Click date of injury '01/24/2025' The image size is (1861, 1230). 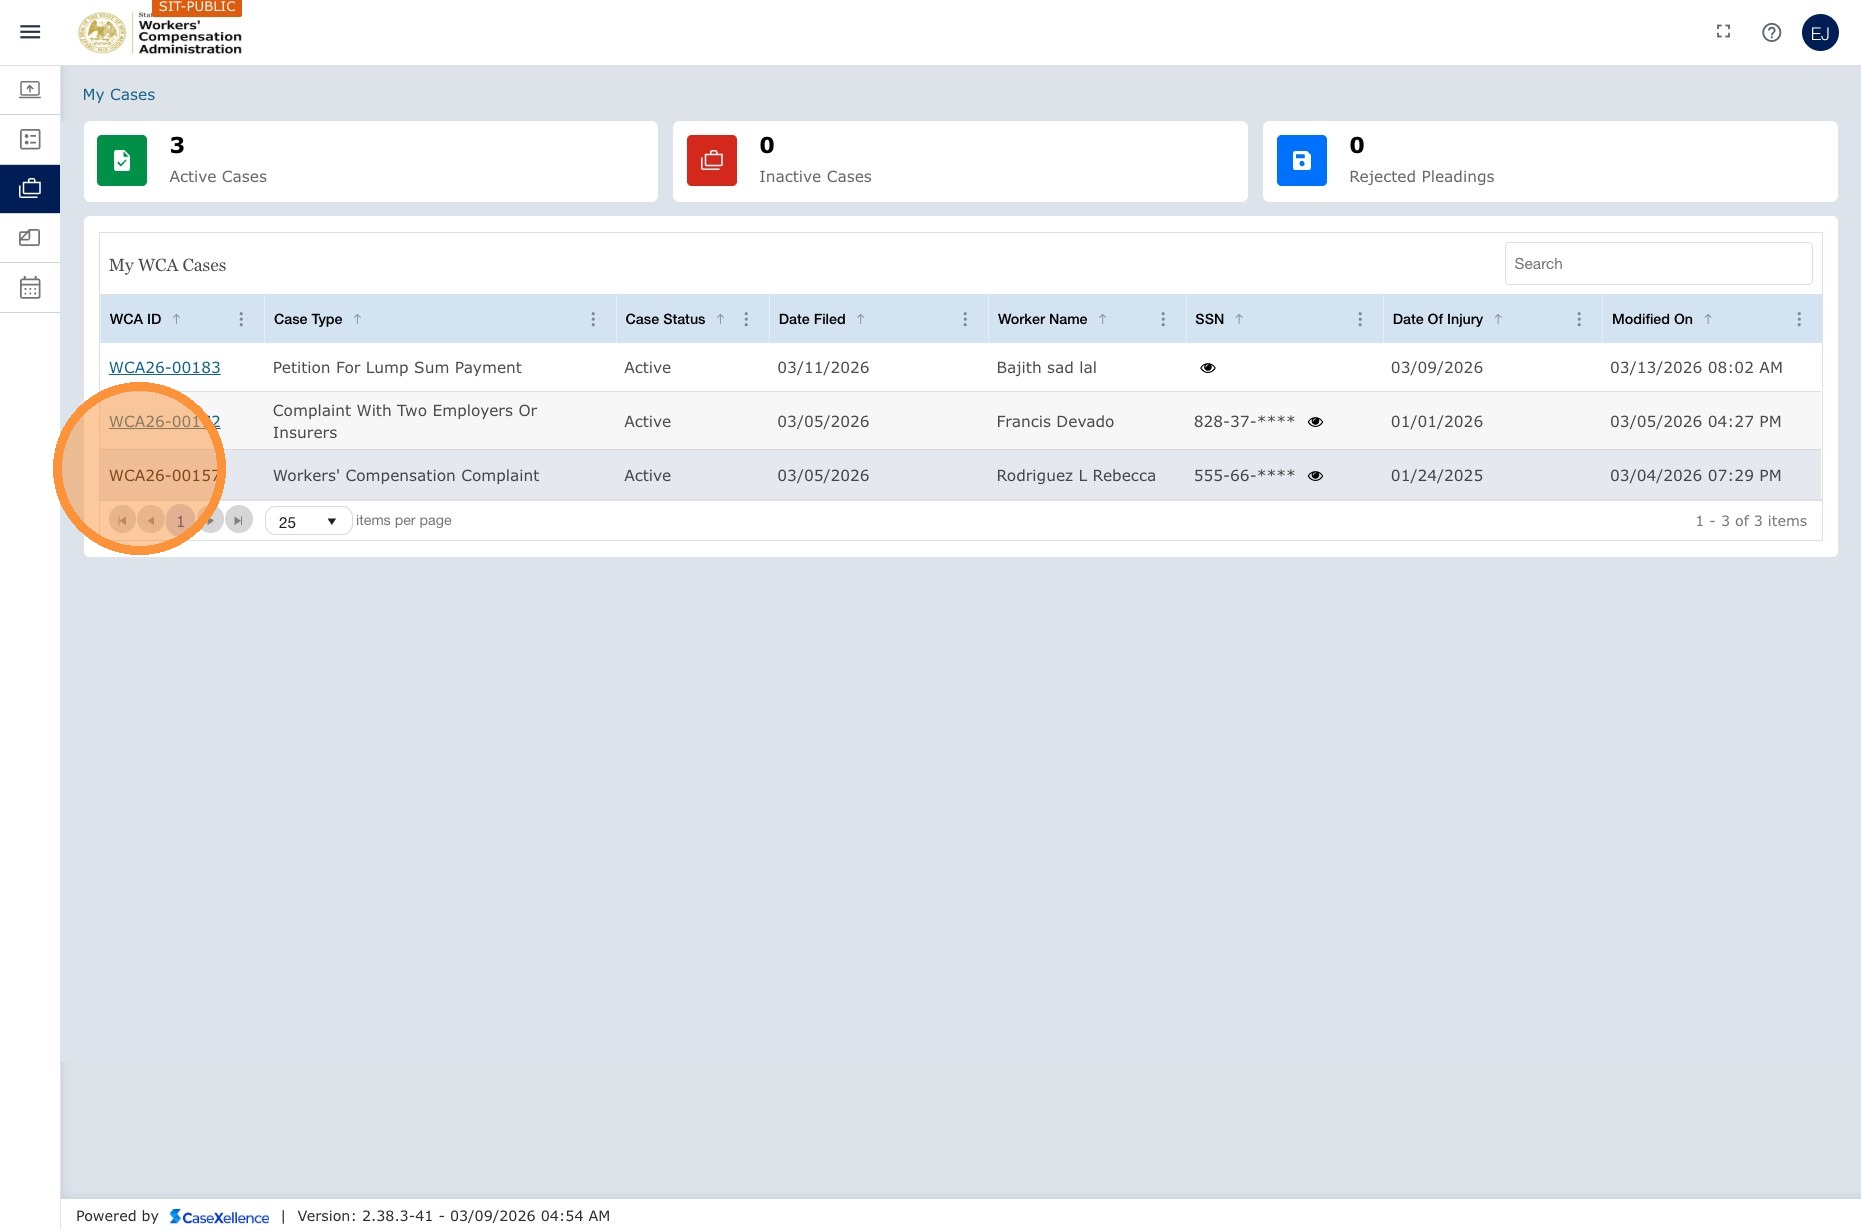pyautogui.click(x=1437, y=476)
